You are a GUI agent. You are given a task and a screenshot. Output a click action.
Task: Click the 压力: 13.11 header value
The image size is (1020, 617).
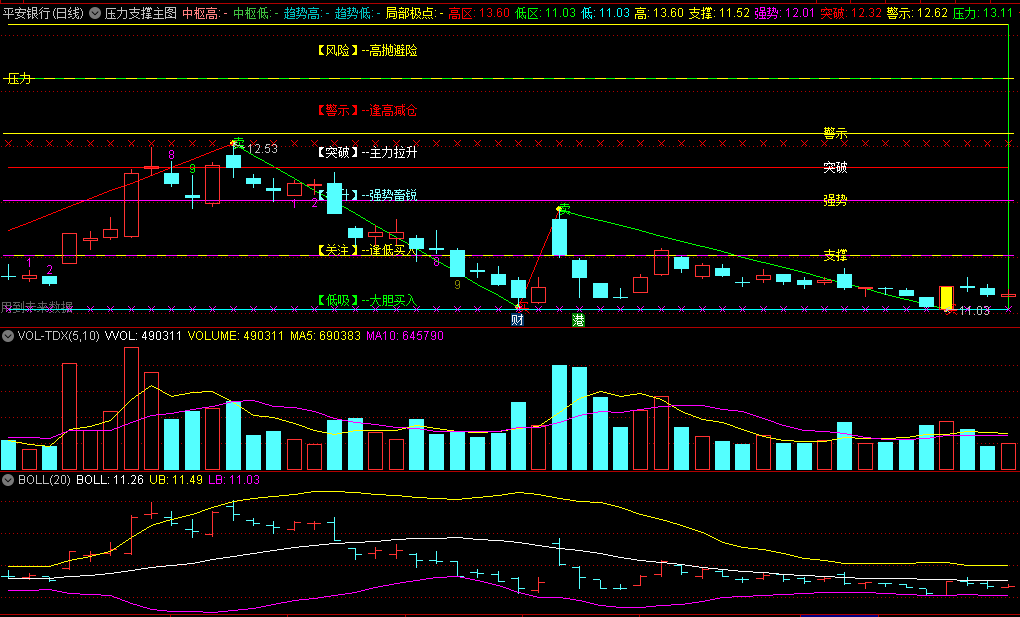(984, 13)
